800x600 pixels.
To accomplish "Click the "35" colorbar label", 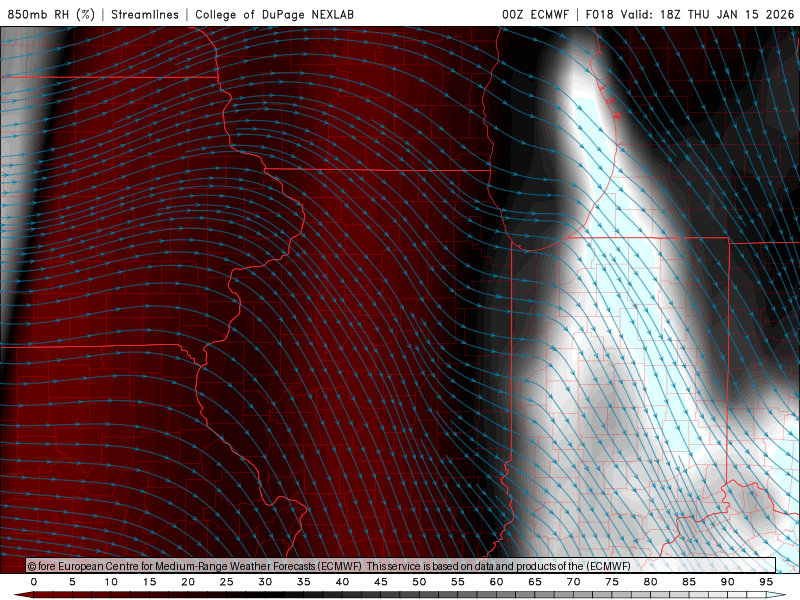I will pyautogui.click(x=304, y=582).
